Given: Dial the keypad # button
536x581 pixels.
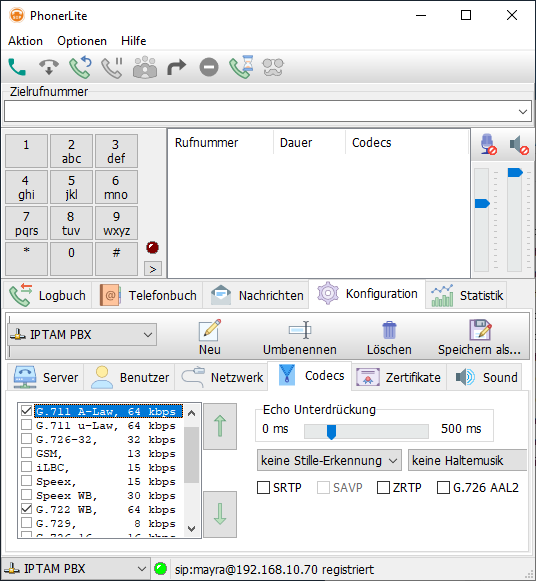Looking at the screenshot, I should pyautogui.click(x=116, y=259).
